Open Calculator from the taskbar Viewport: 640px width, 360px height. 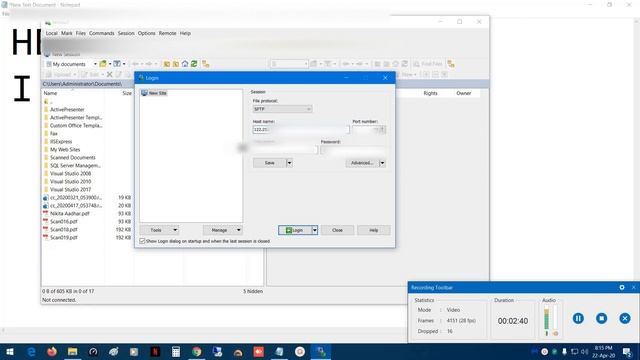[x=176, y=351]
